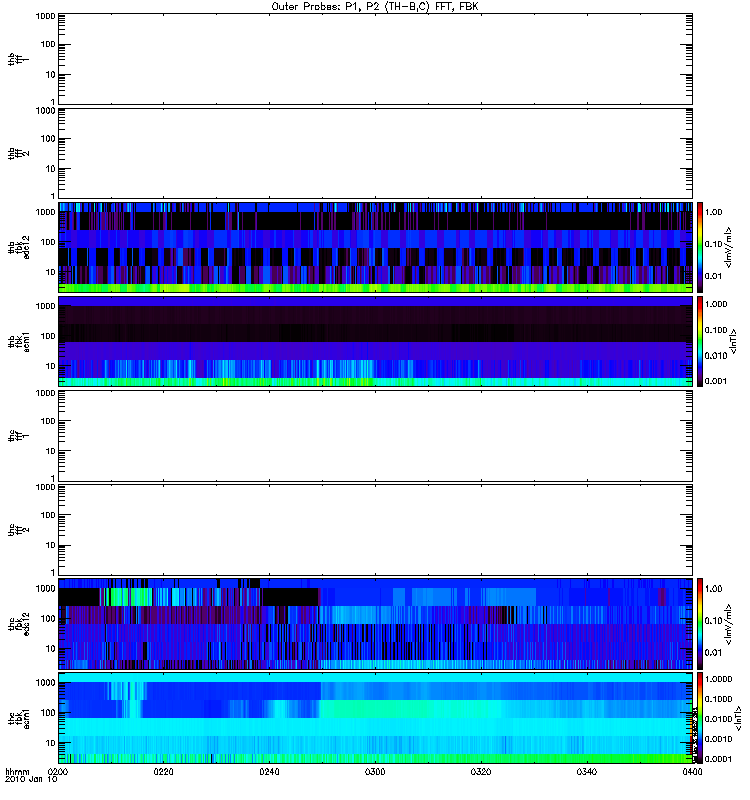
Task: Click the '100' y-axis label of thc fbk scm1 panel
Action: [x=48, y=713]
